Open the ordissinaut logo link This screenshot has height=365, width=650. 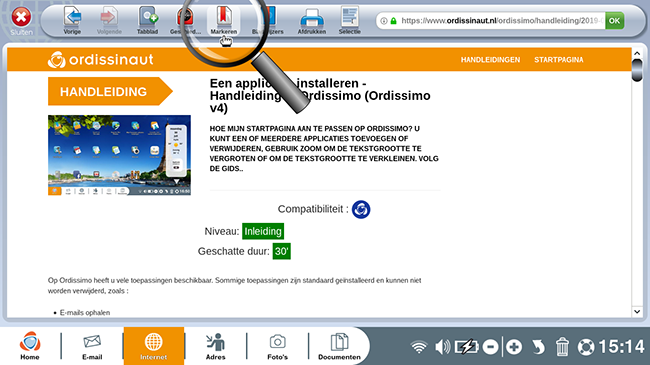point(101,60)
